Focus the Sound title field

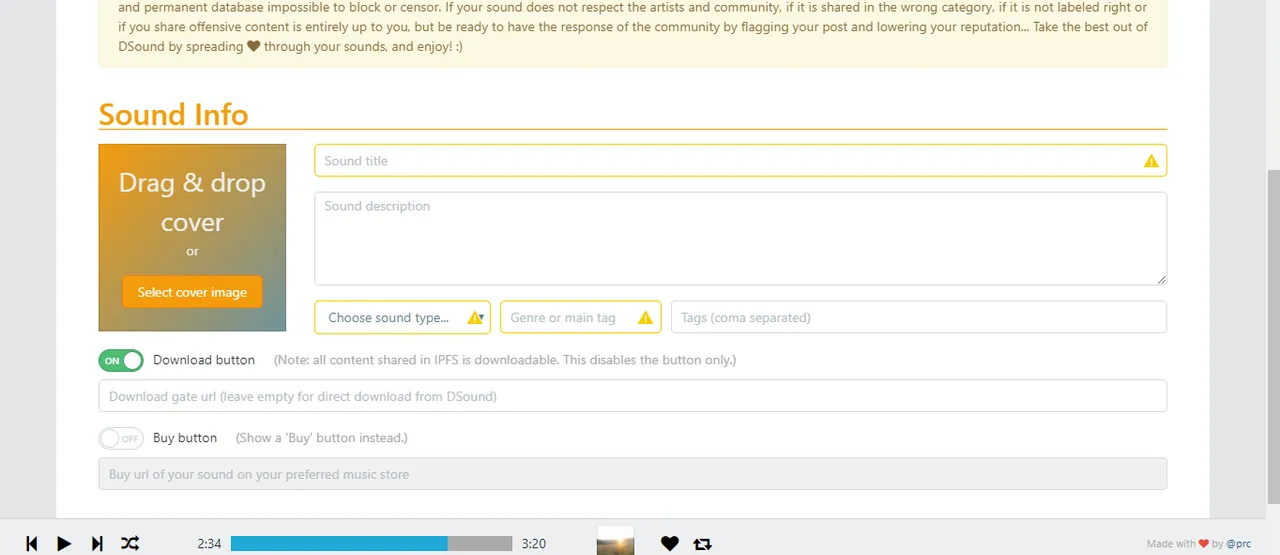point(740,160)
